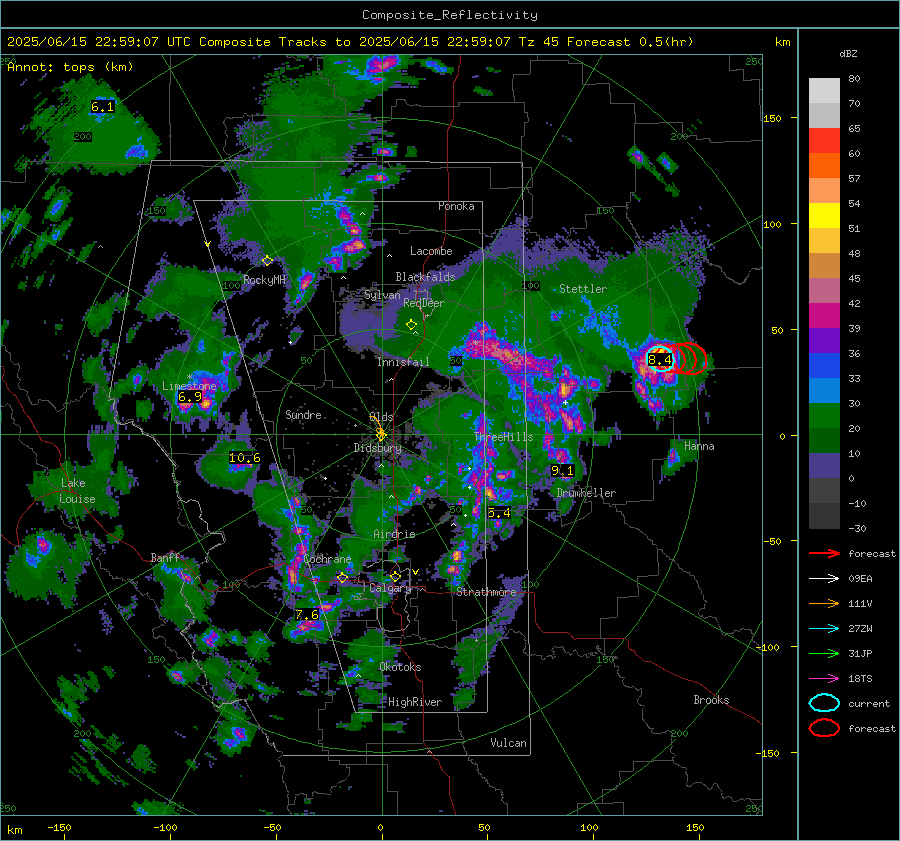Click the yellow 54-to-51 dBZ swatch

pyautogui.click(x=824, y=216)
